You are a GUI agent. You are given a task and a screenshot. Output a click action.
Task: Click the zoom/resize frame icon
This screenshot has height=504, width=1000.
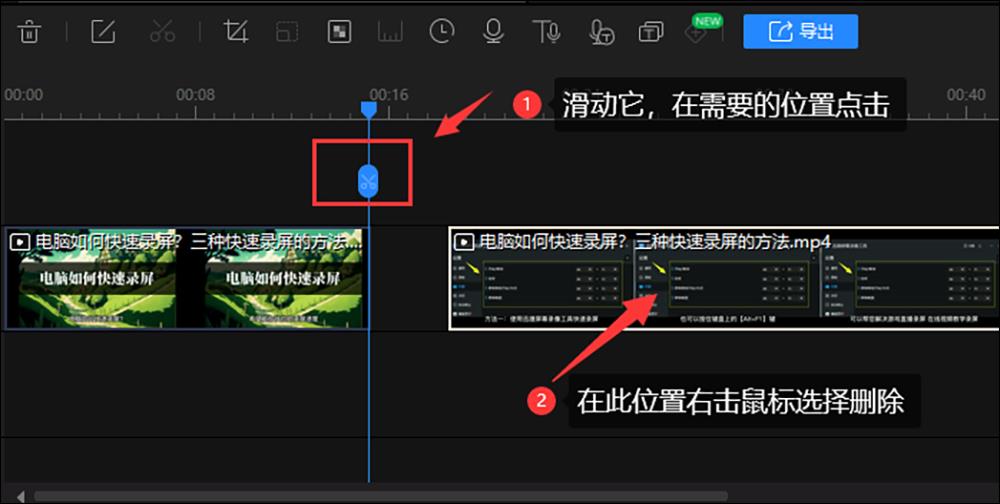tap(287, 32)
